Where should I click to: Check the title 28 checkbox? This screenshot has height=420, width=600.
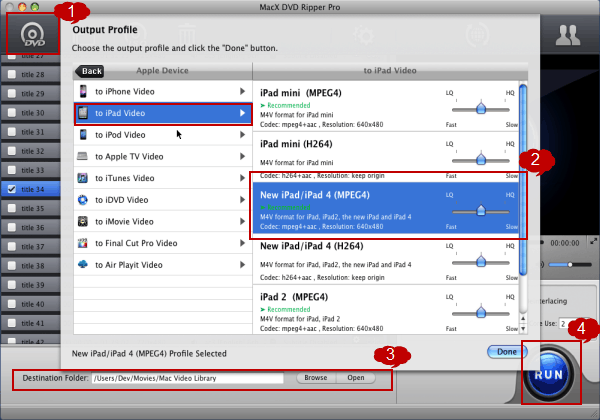(12, 74)
